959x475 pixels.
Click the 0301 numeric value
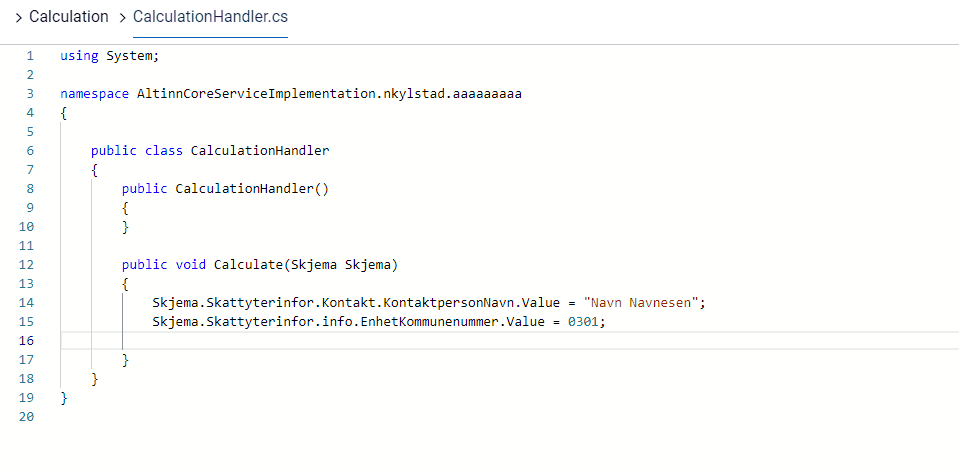[x=586, y=321]
